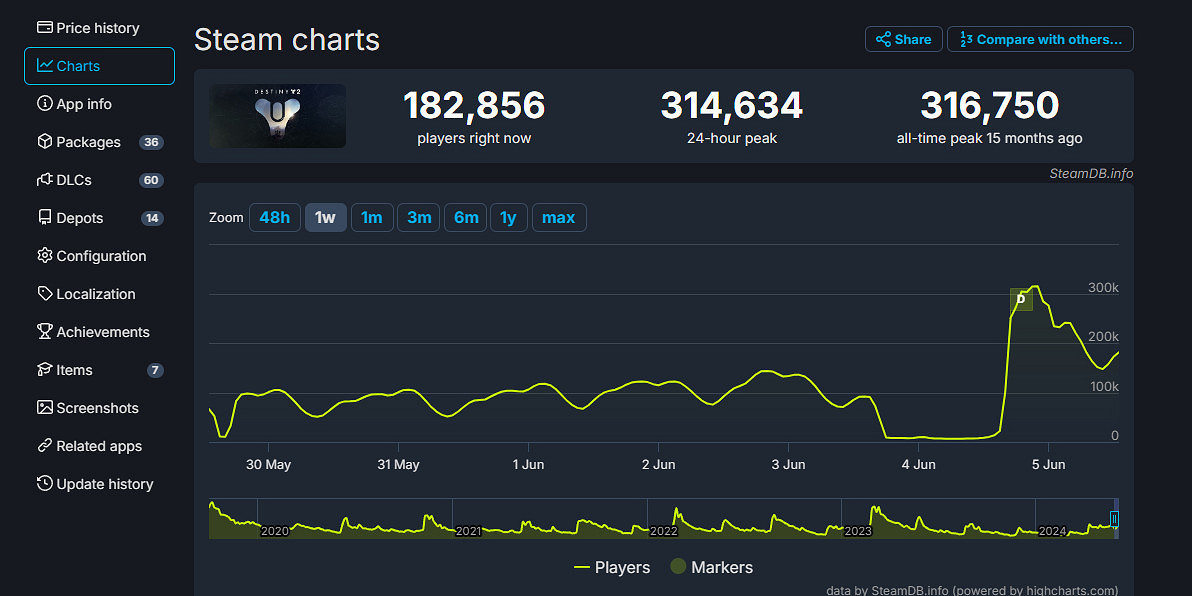This screenshot has width=1192, height=596.
Task: Switch zoom range to 48h
Action: [274, 217]
